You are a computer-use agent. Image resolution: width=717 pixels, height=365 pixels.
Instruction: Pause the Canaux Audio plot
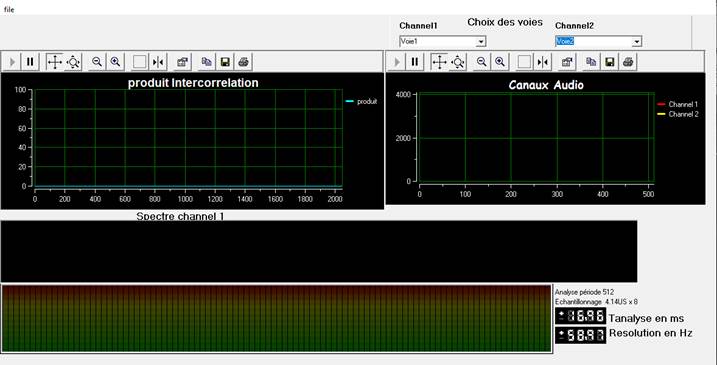click(415, 62)
